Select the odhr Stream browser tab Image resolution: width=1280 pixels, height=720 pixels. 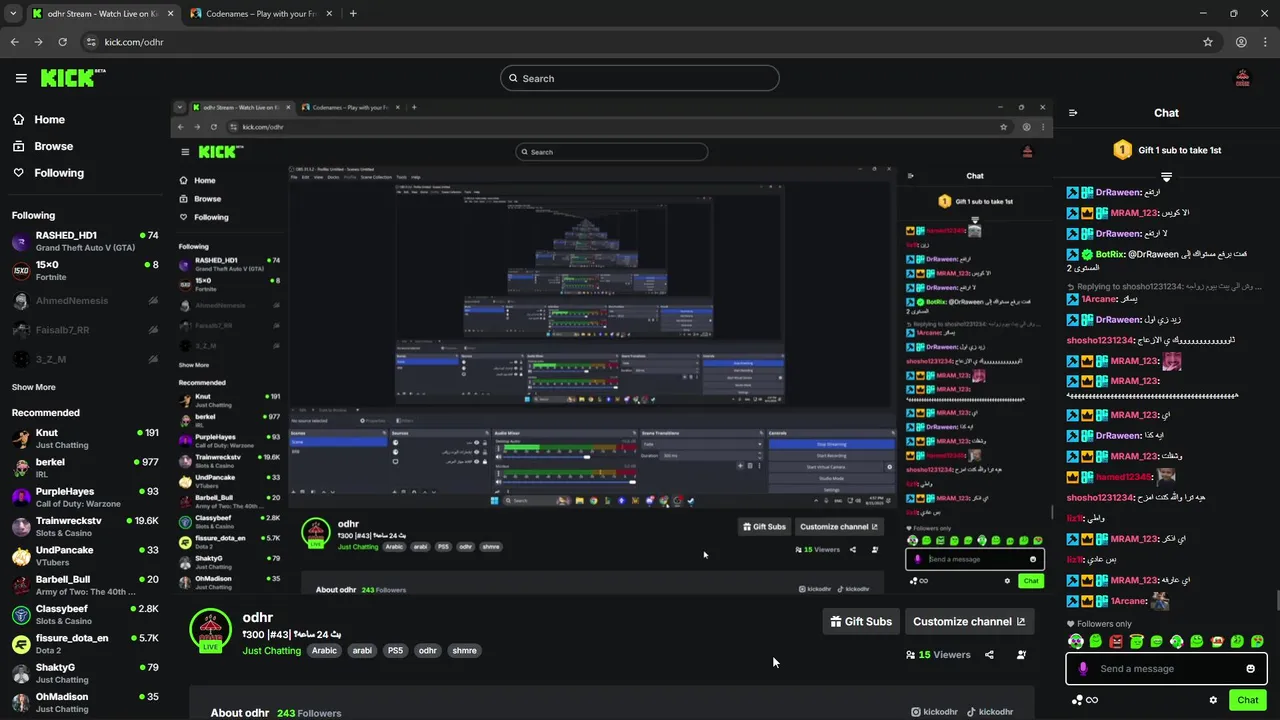point(102,14)
